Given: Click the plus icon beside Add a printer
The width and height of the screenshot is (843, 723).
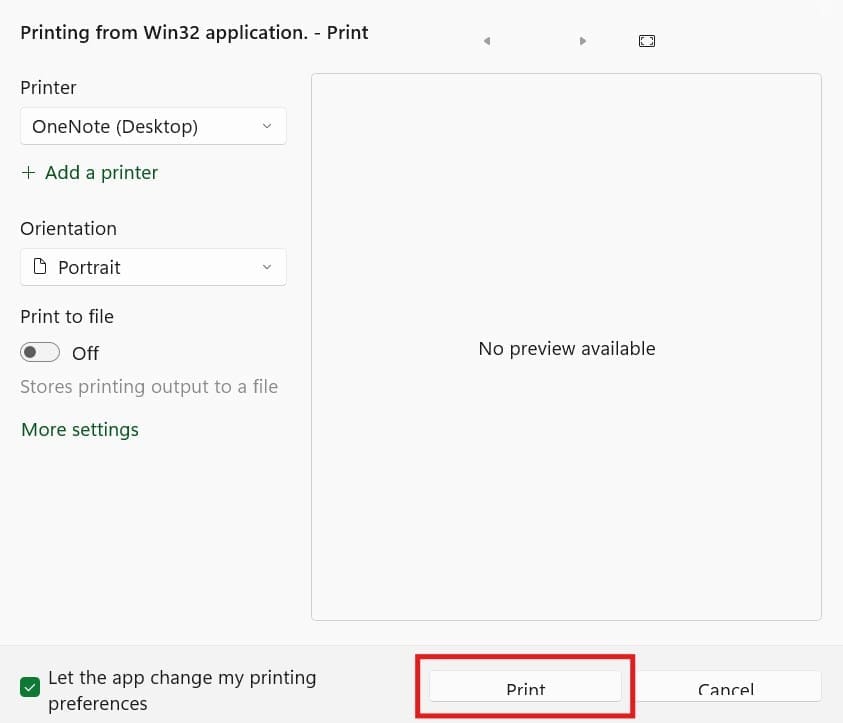Looking at the screenshot, I should click(x=28, y=173).
